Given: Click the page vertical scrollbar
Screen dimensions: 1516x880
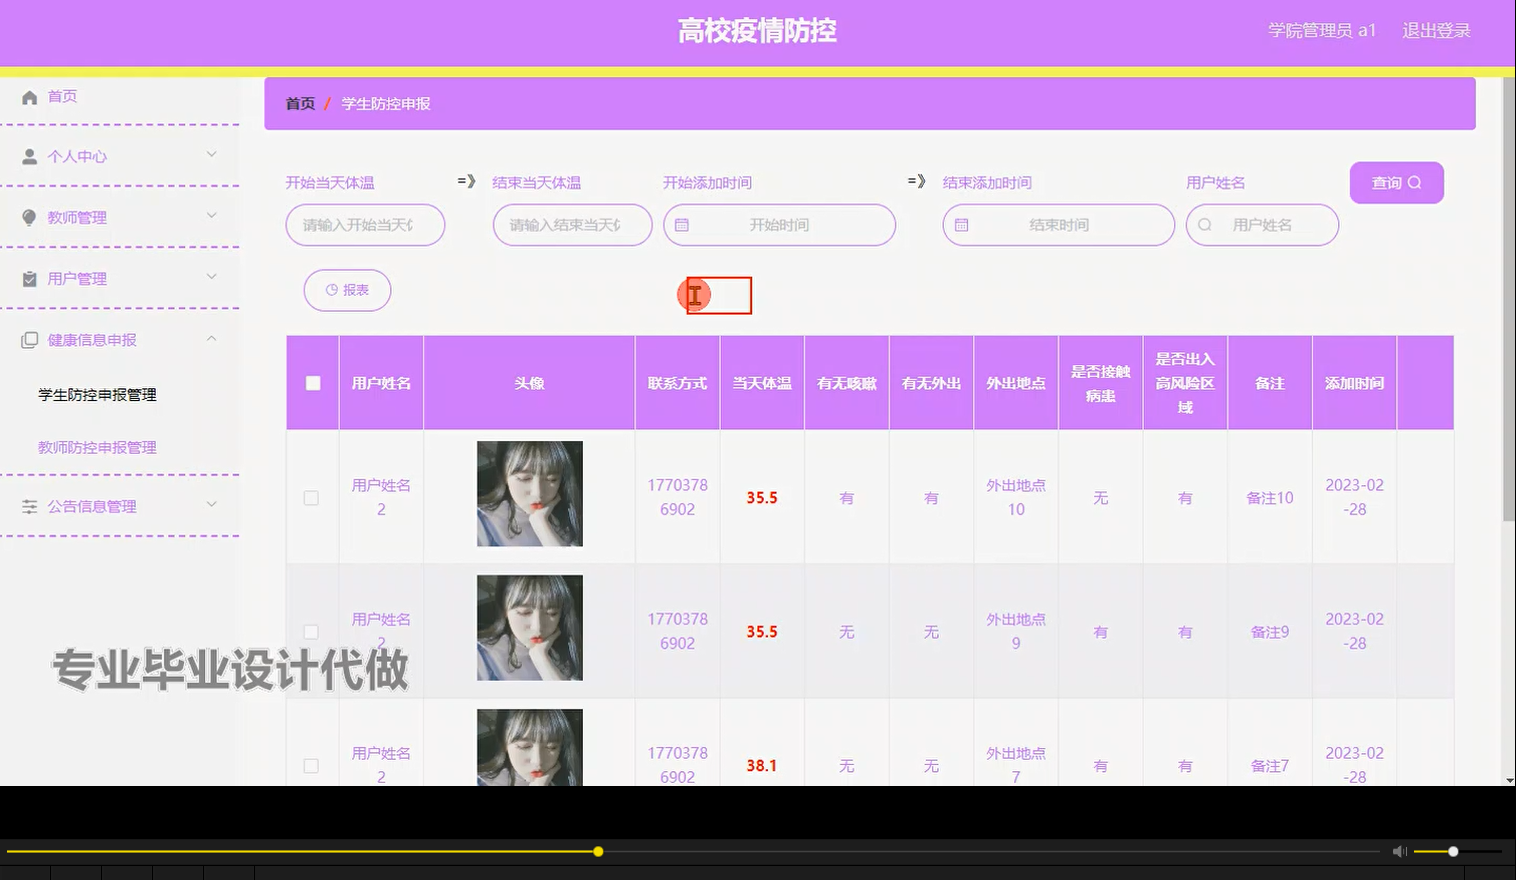Looking at the screenshot, I should coord(1509,299).
